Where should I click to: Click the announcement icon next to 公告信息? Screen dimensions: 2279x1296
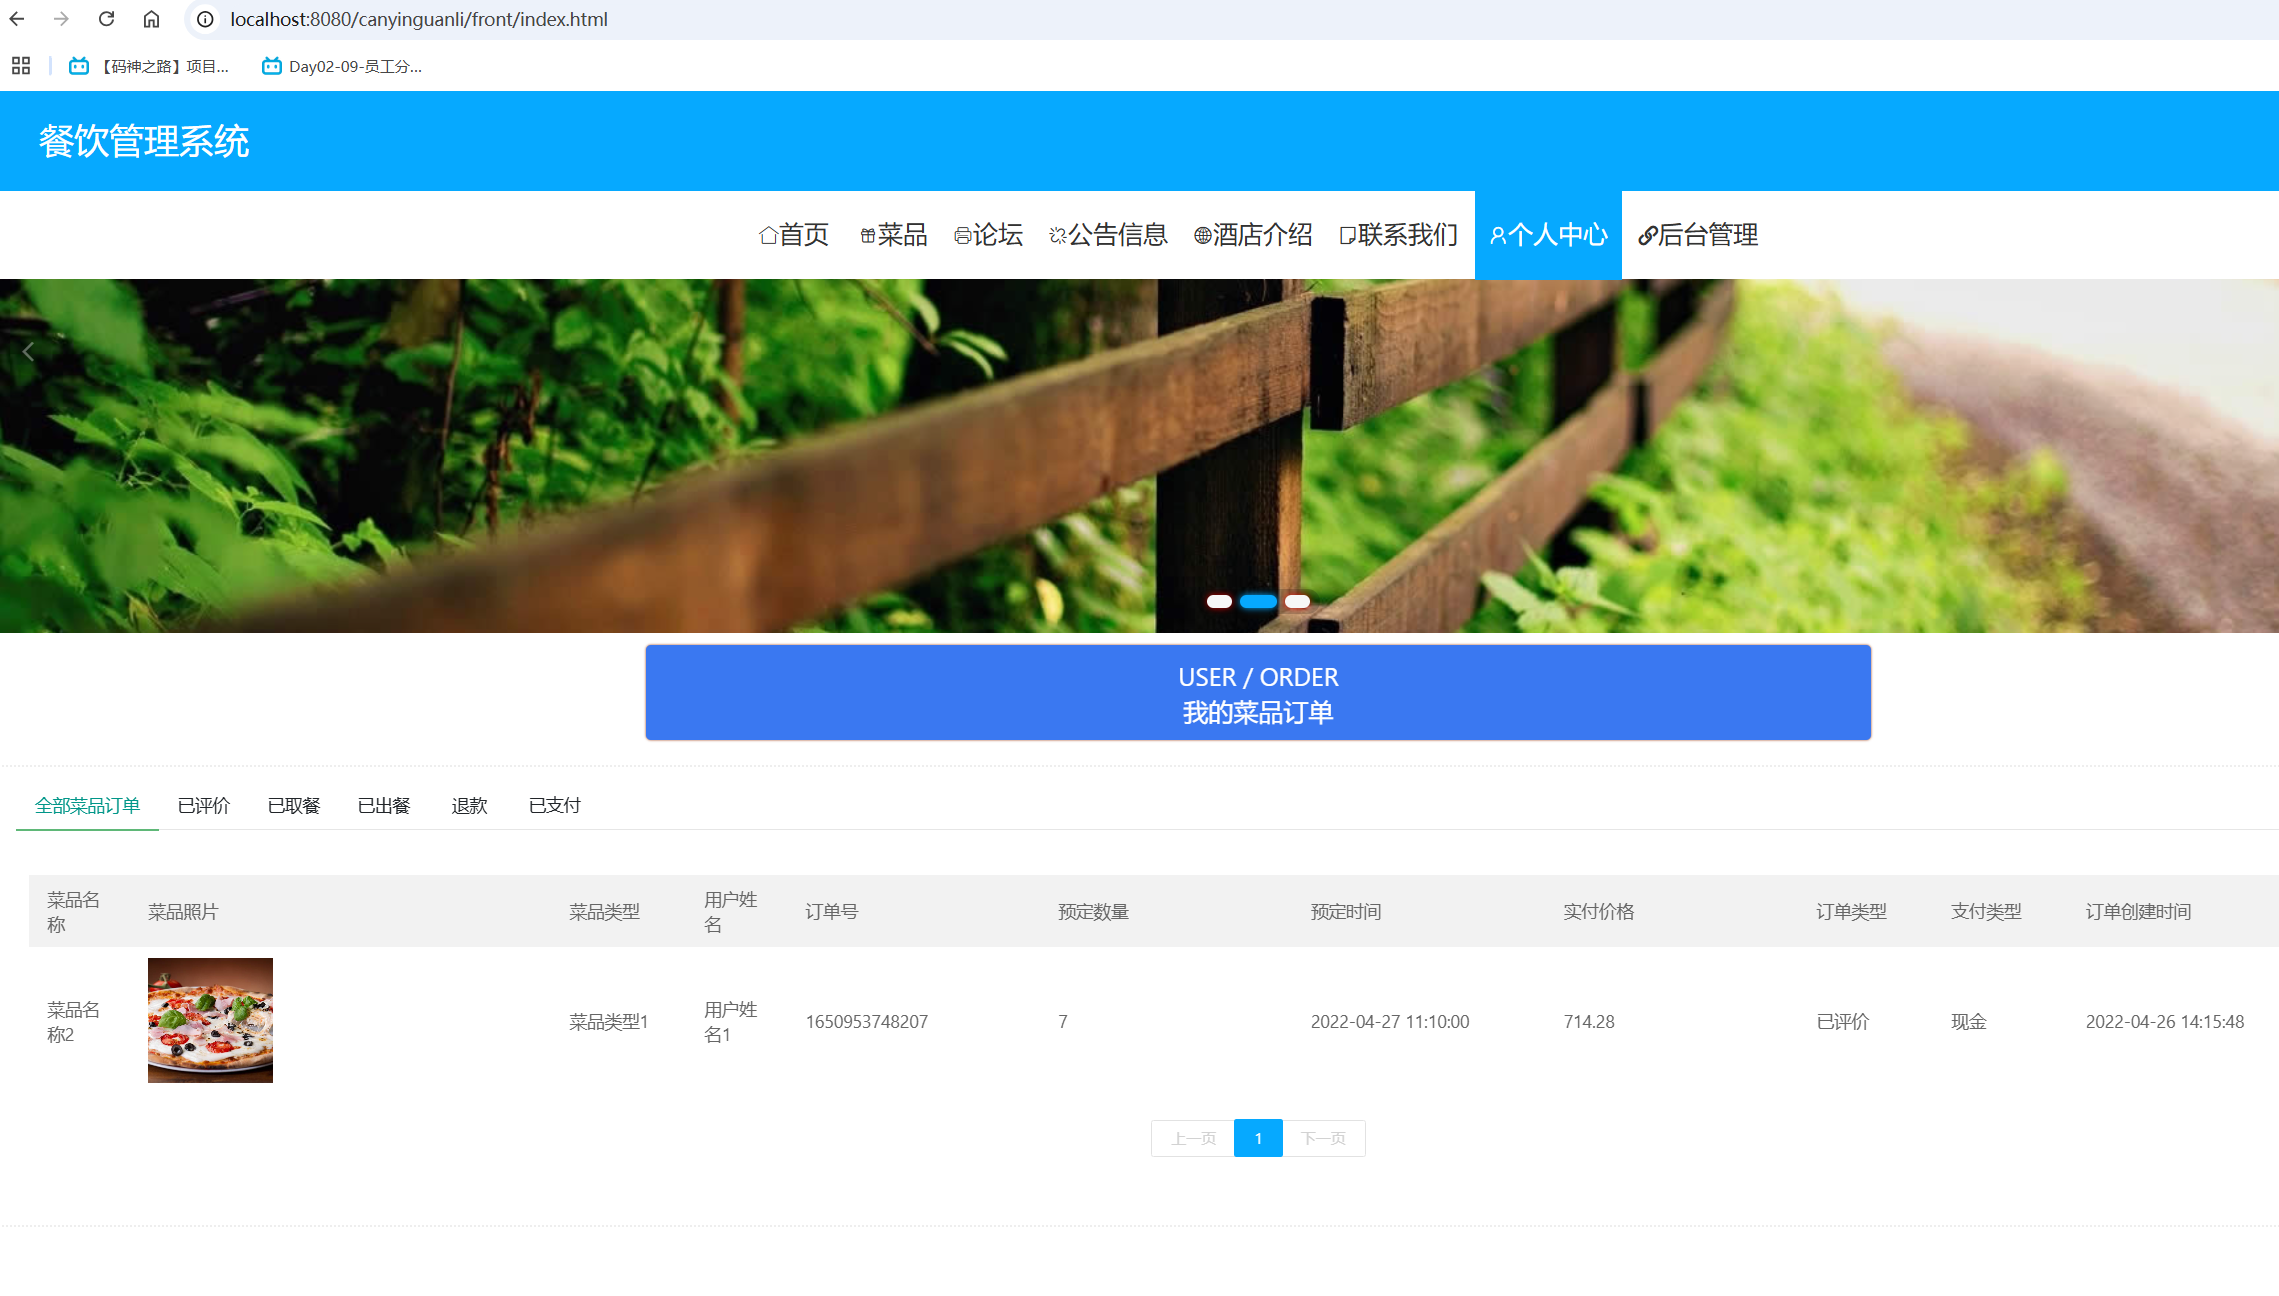click(1058, 234)
